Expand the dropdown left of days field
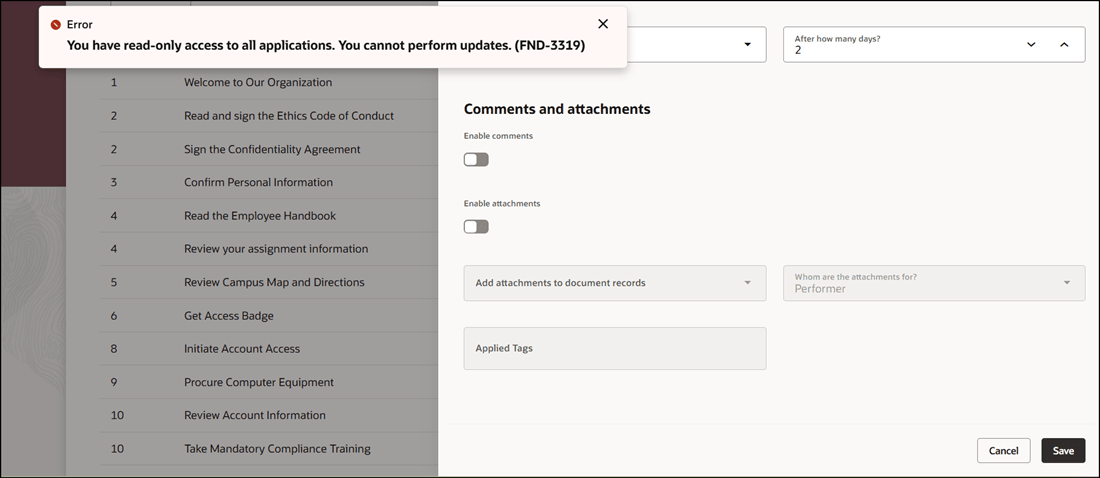The height and width of the screenshot is (478, 1100). point(747,45)
